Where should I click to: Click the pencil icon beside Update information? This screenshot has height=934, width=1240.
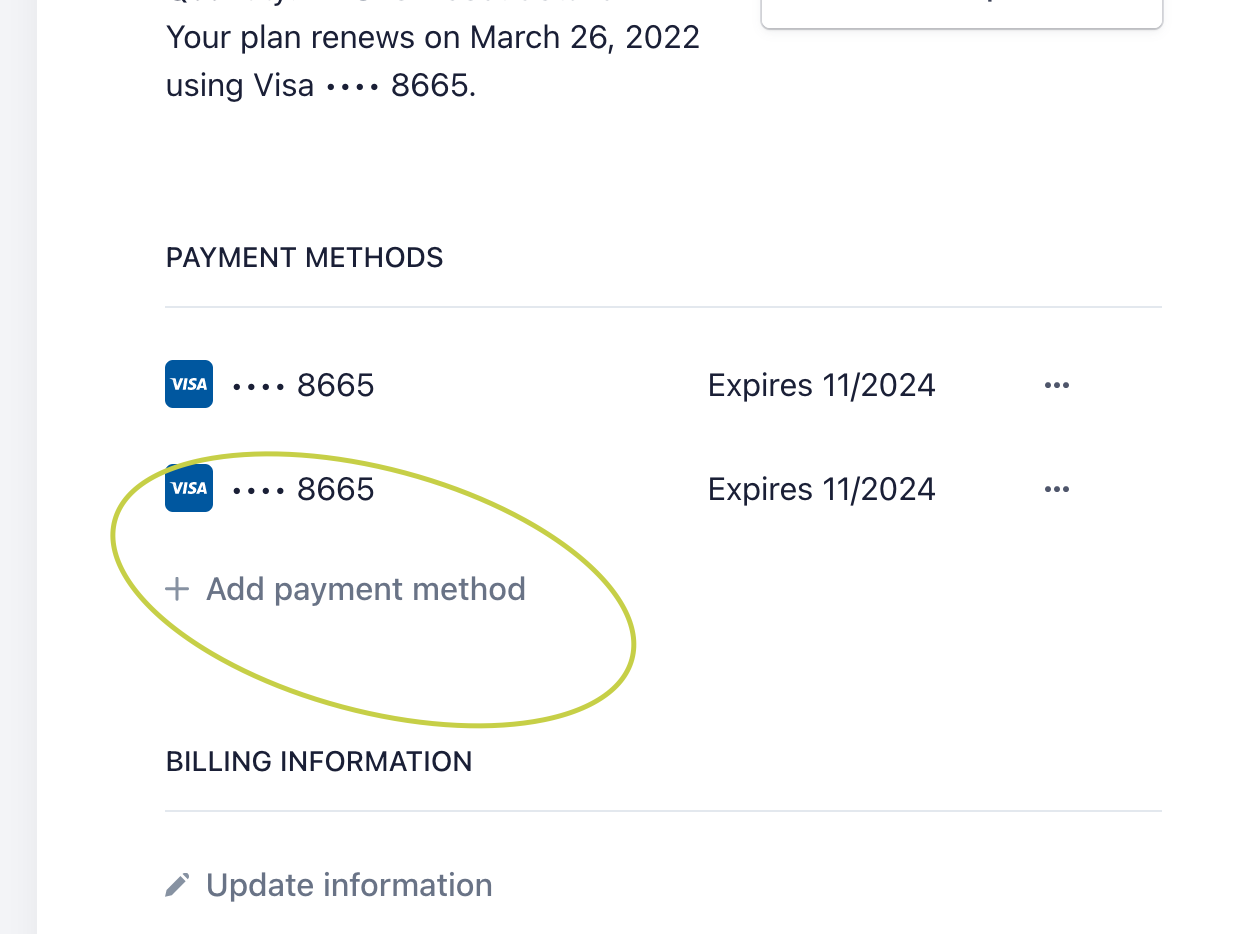click(x=177, y=885)
